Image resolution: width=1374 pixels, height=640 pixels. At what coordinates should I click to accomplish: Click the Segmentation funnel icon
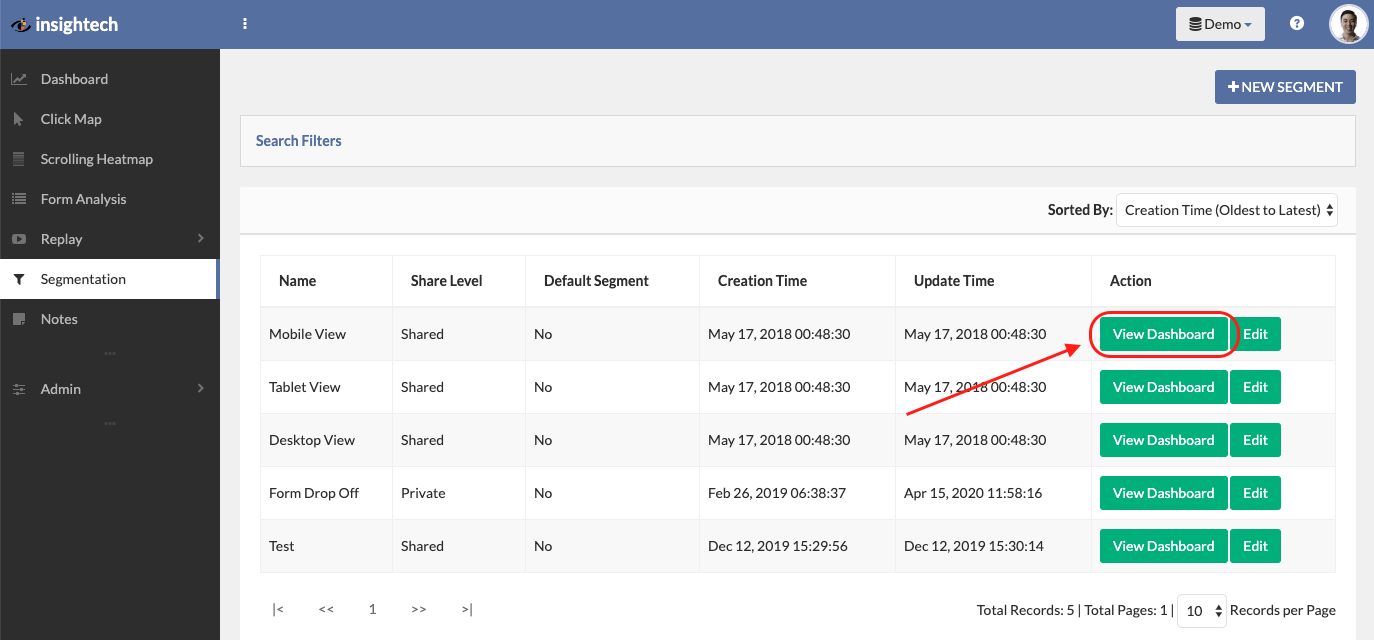[x=19, y=279]
